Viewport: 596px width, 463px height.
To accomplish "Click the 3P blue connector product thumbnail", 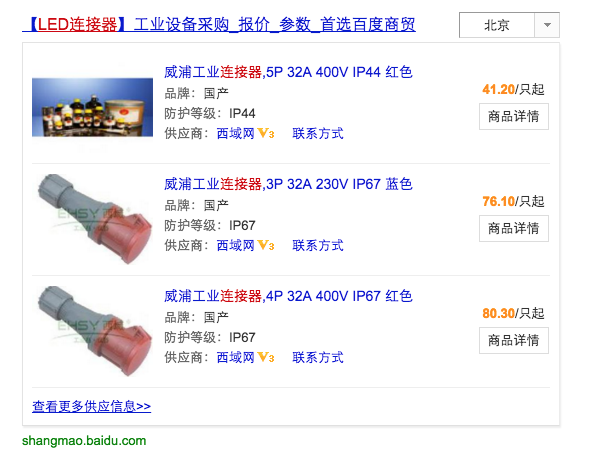I will (94, 219).
